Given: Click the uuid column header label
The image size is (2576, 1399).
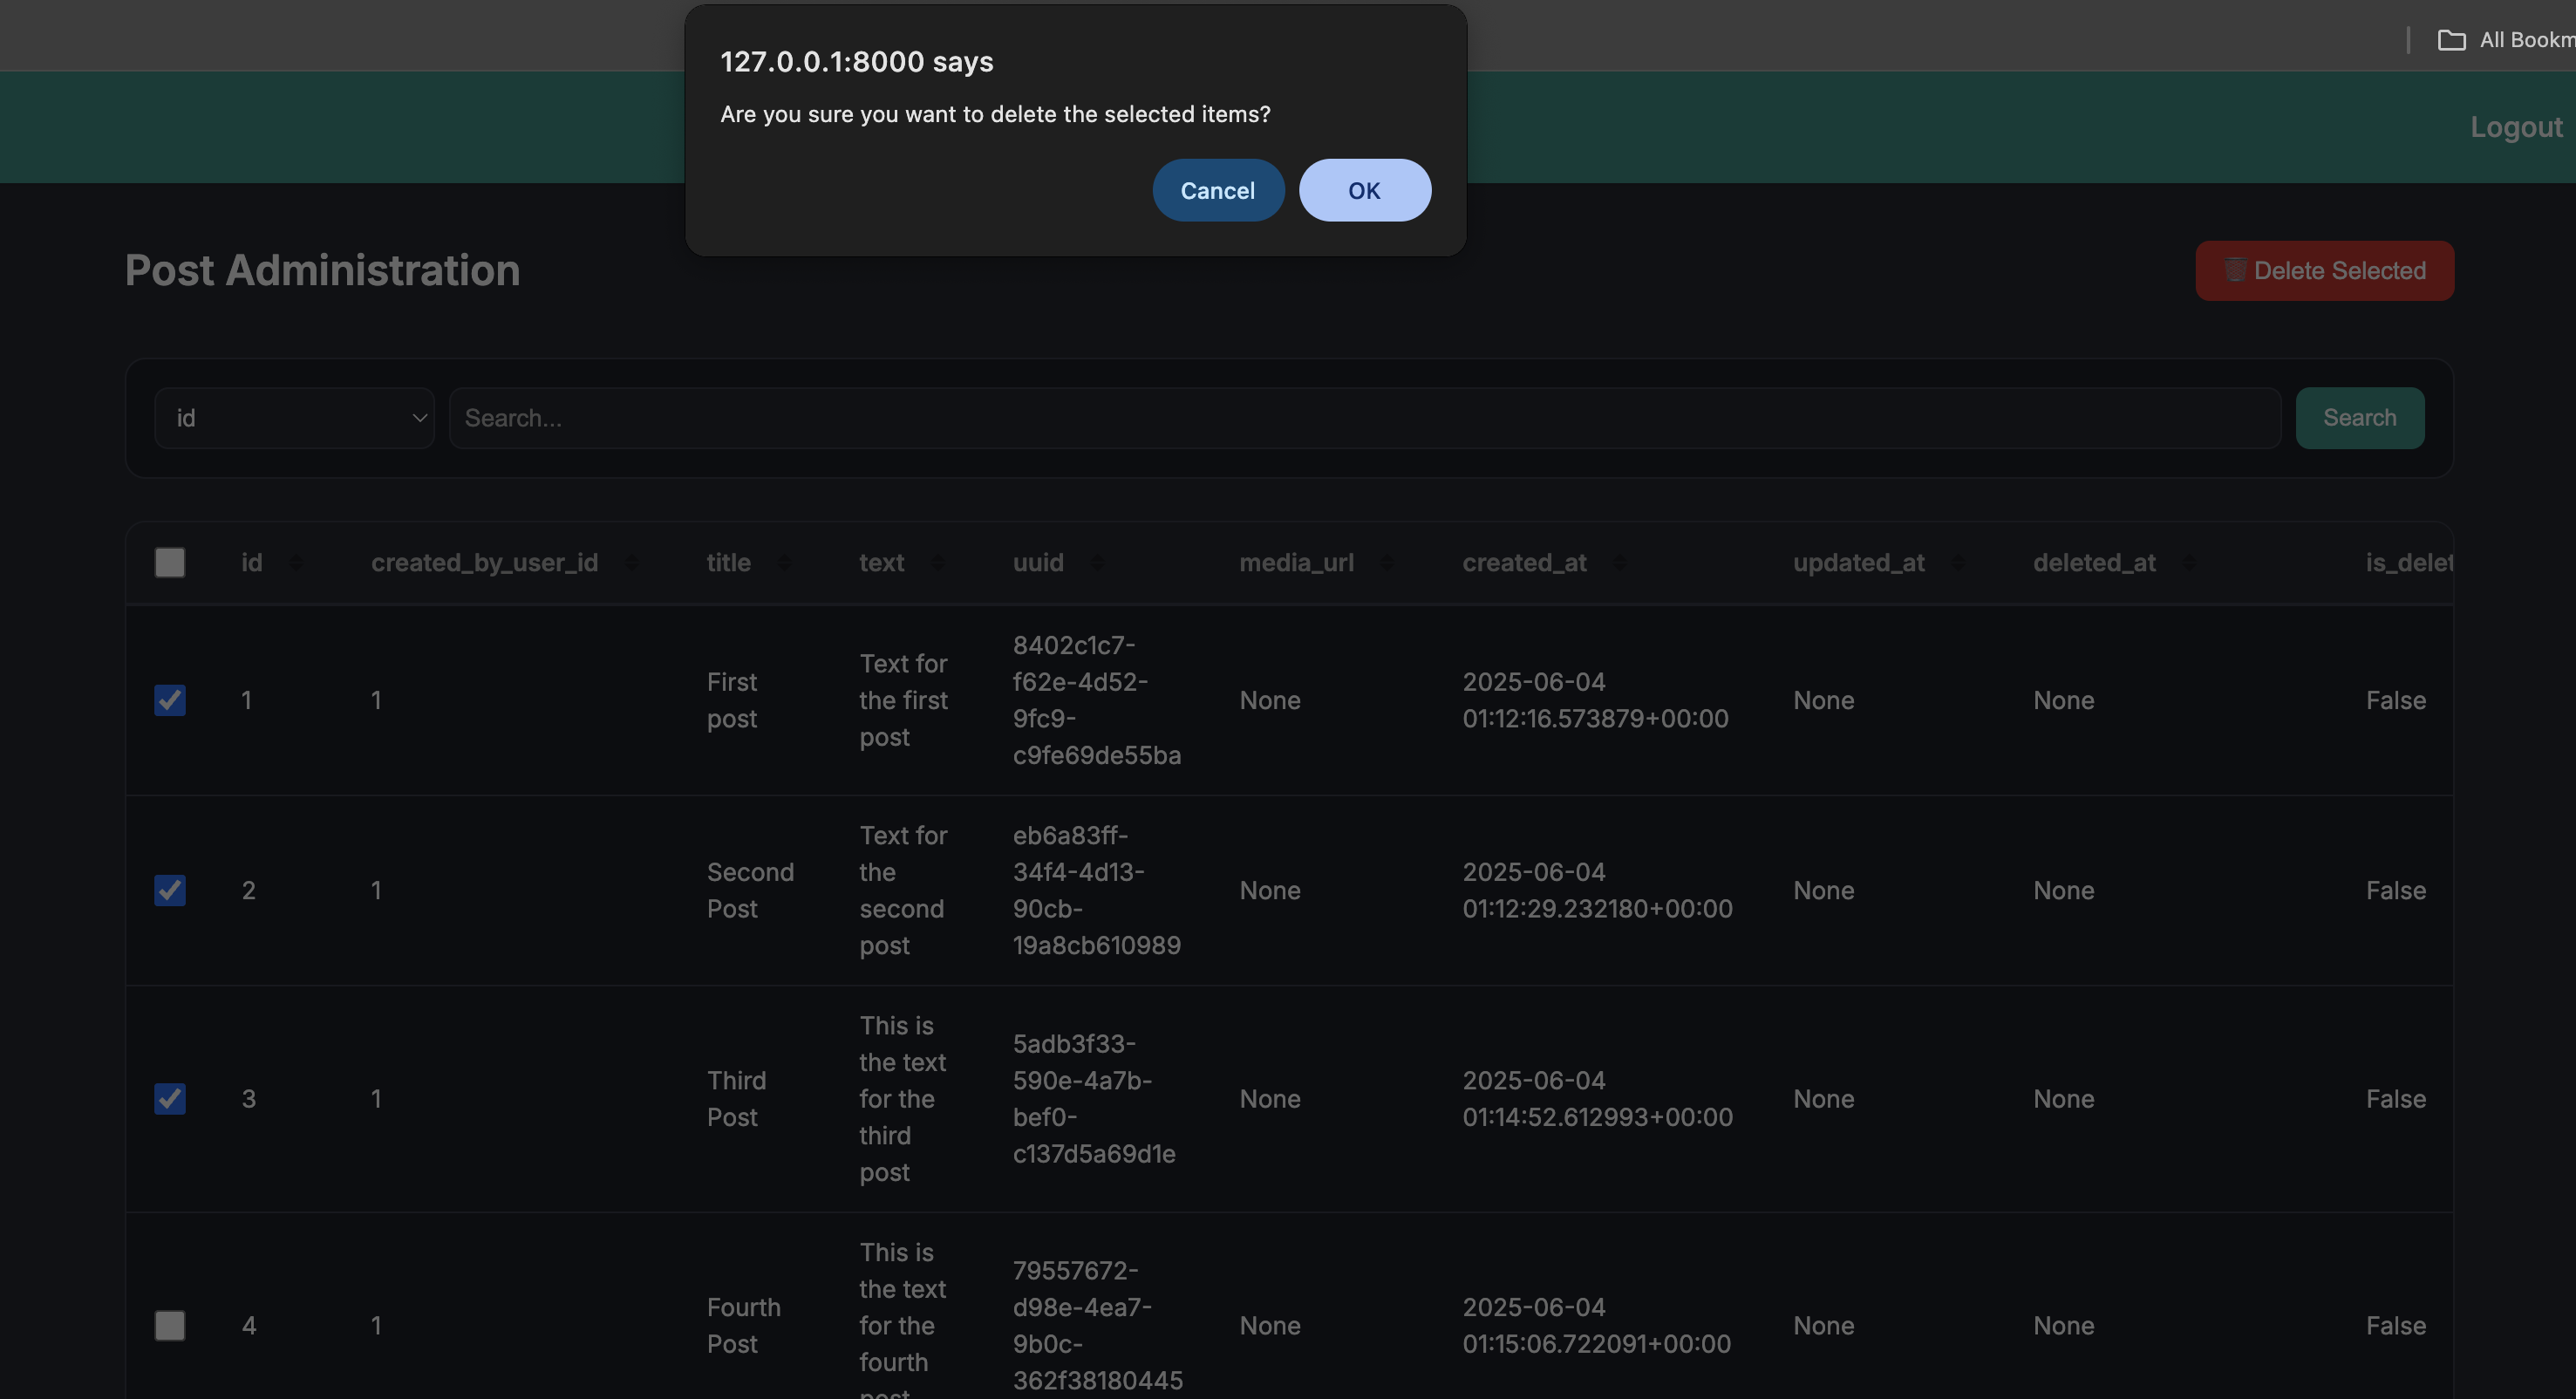Looking at the screenshot, I should click(1038, 563).
